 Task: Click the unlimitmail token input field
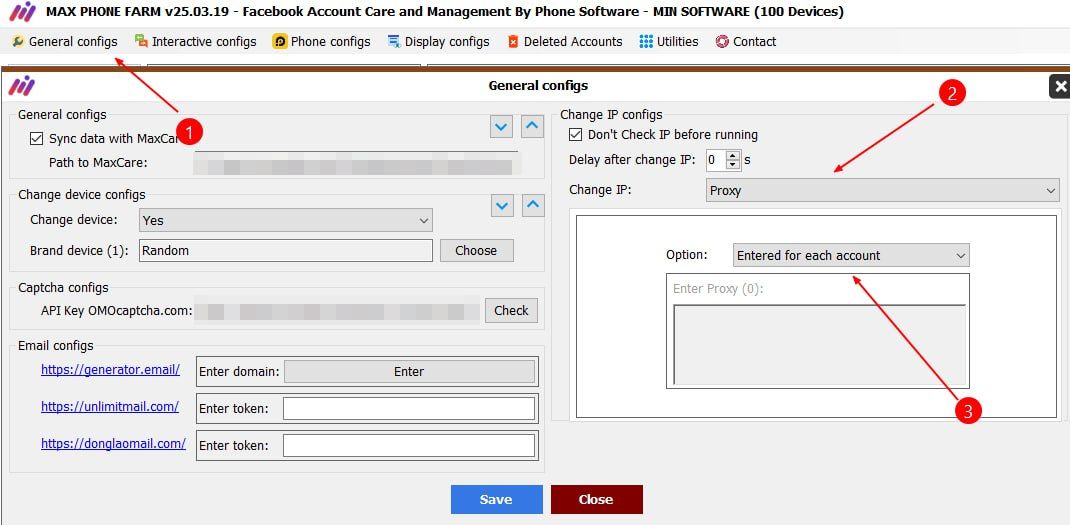tap(409, 409)
